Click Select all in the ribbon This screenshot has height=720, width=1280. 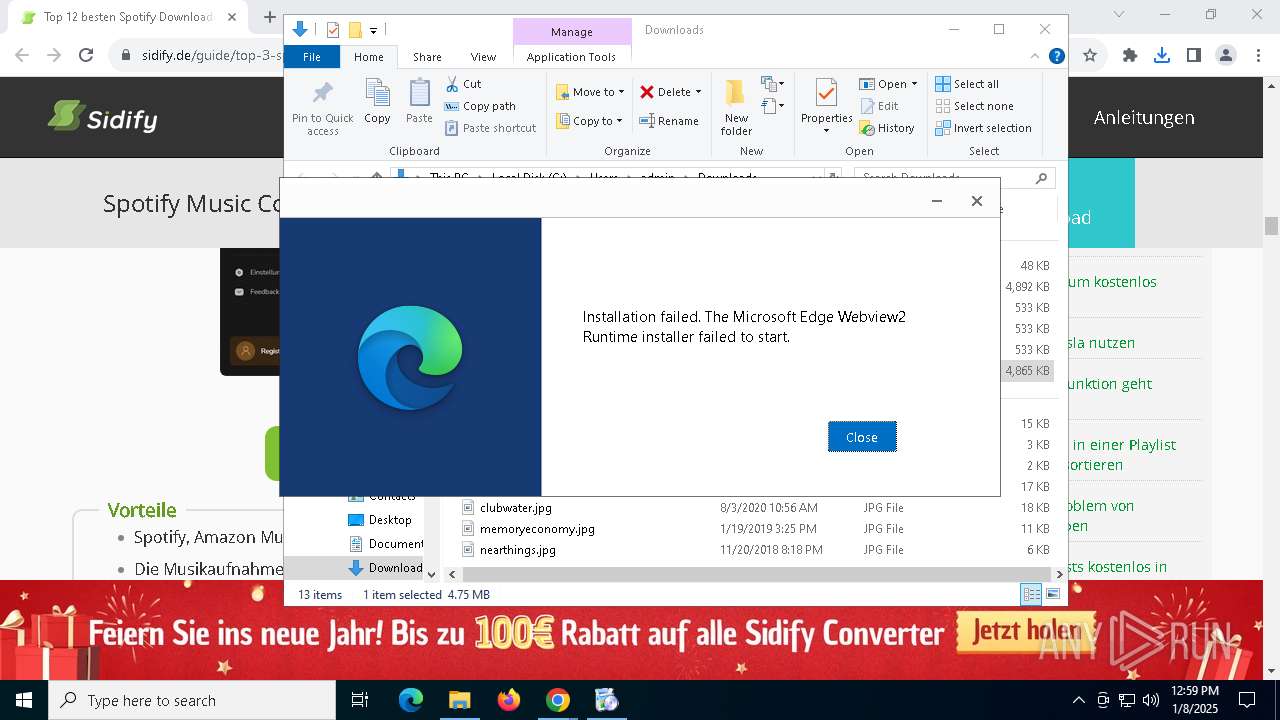967,84
